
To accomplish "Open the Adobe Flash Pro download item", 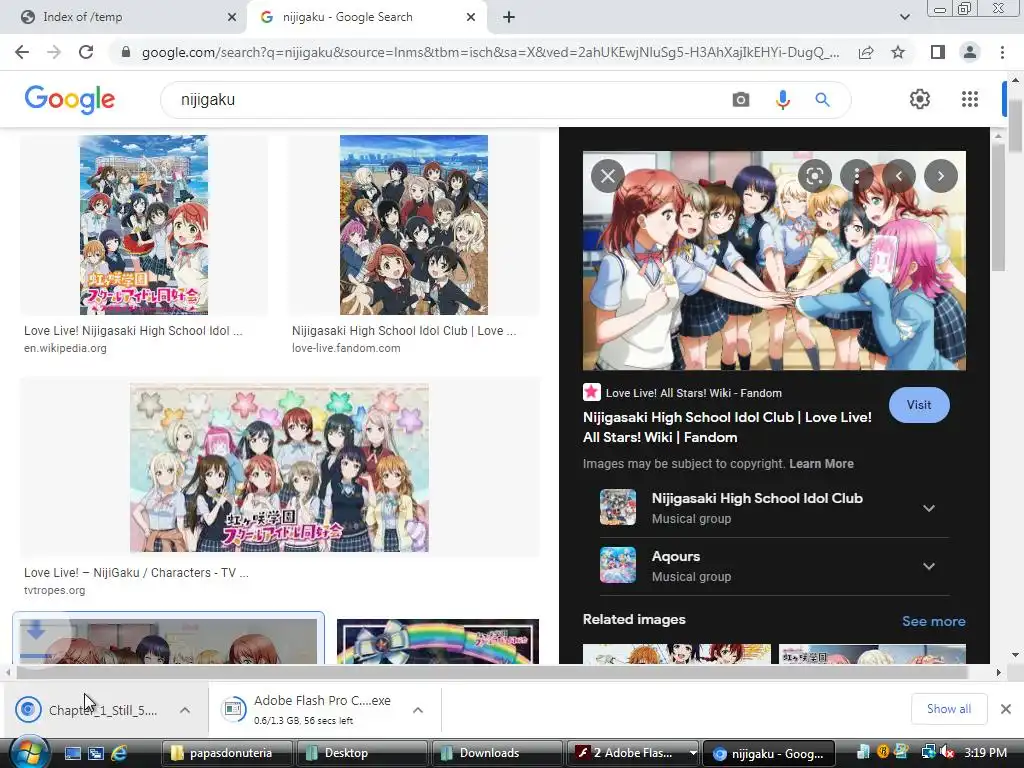I will click(x=311, y=710).
